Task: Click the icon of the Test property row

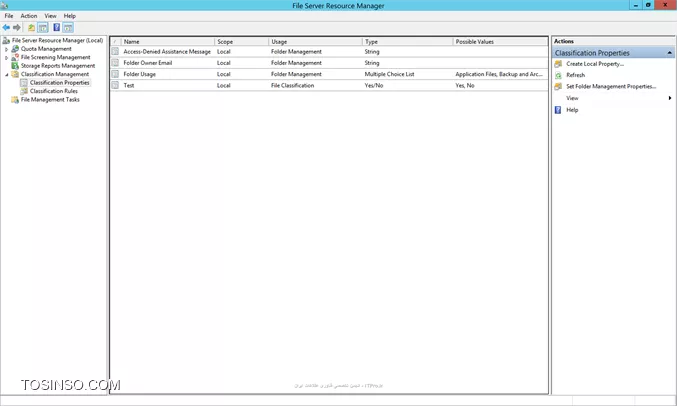Action: (115, 86)
